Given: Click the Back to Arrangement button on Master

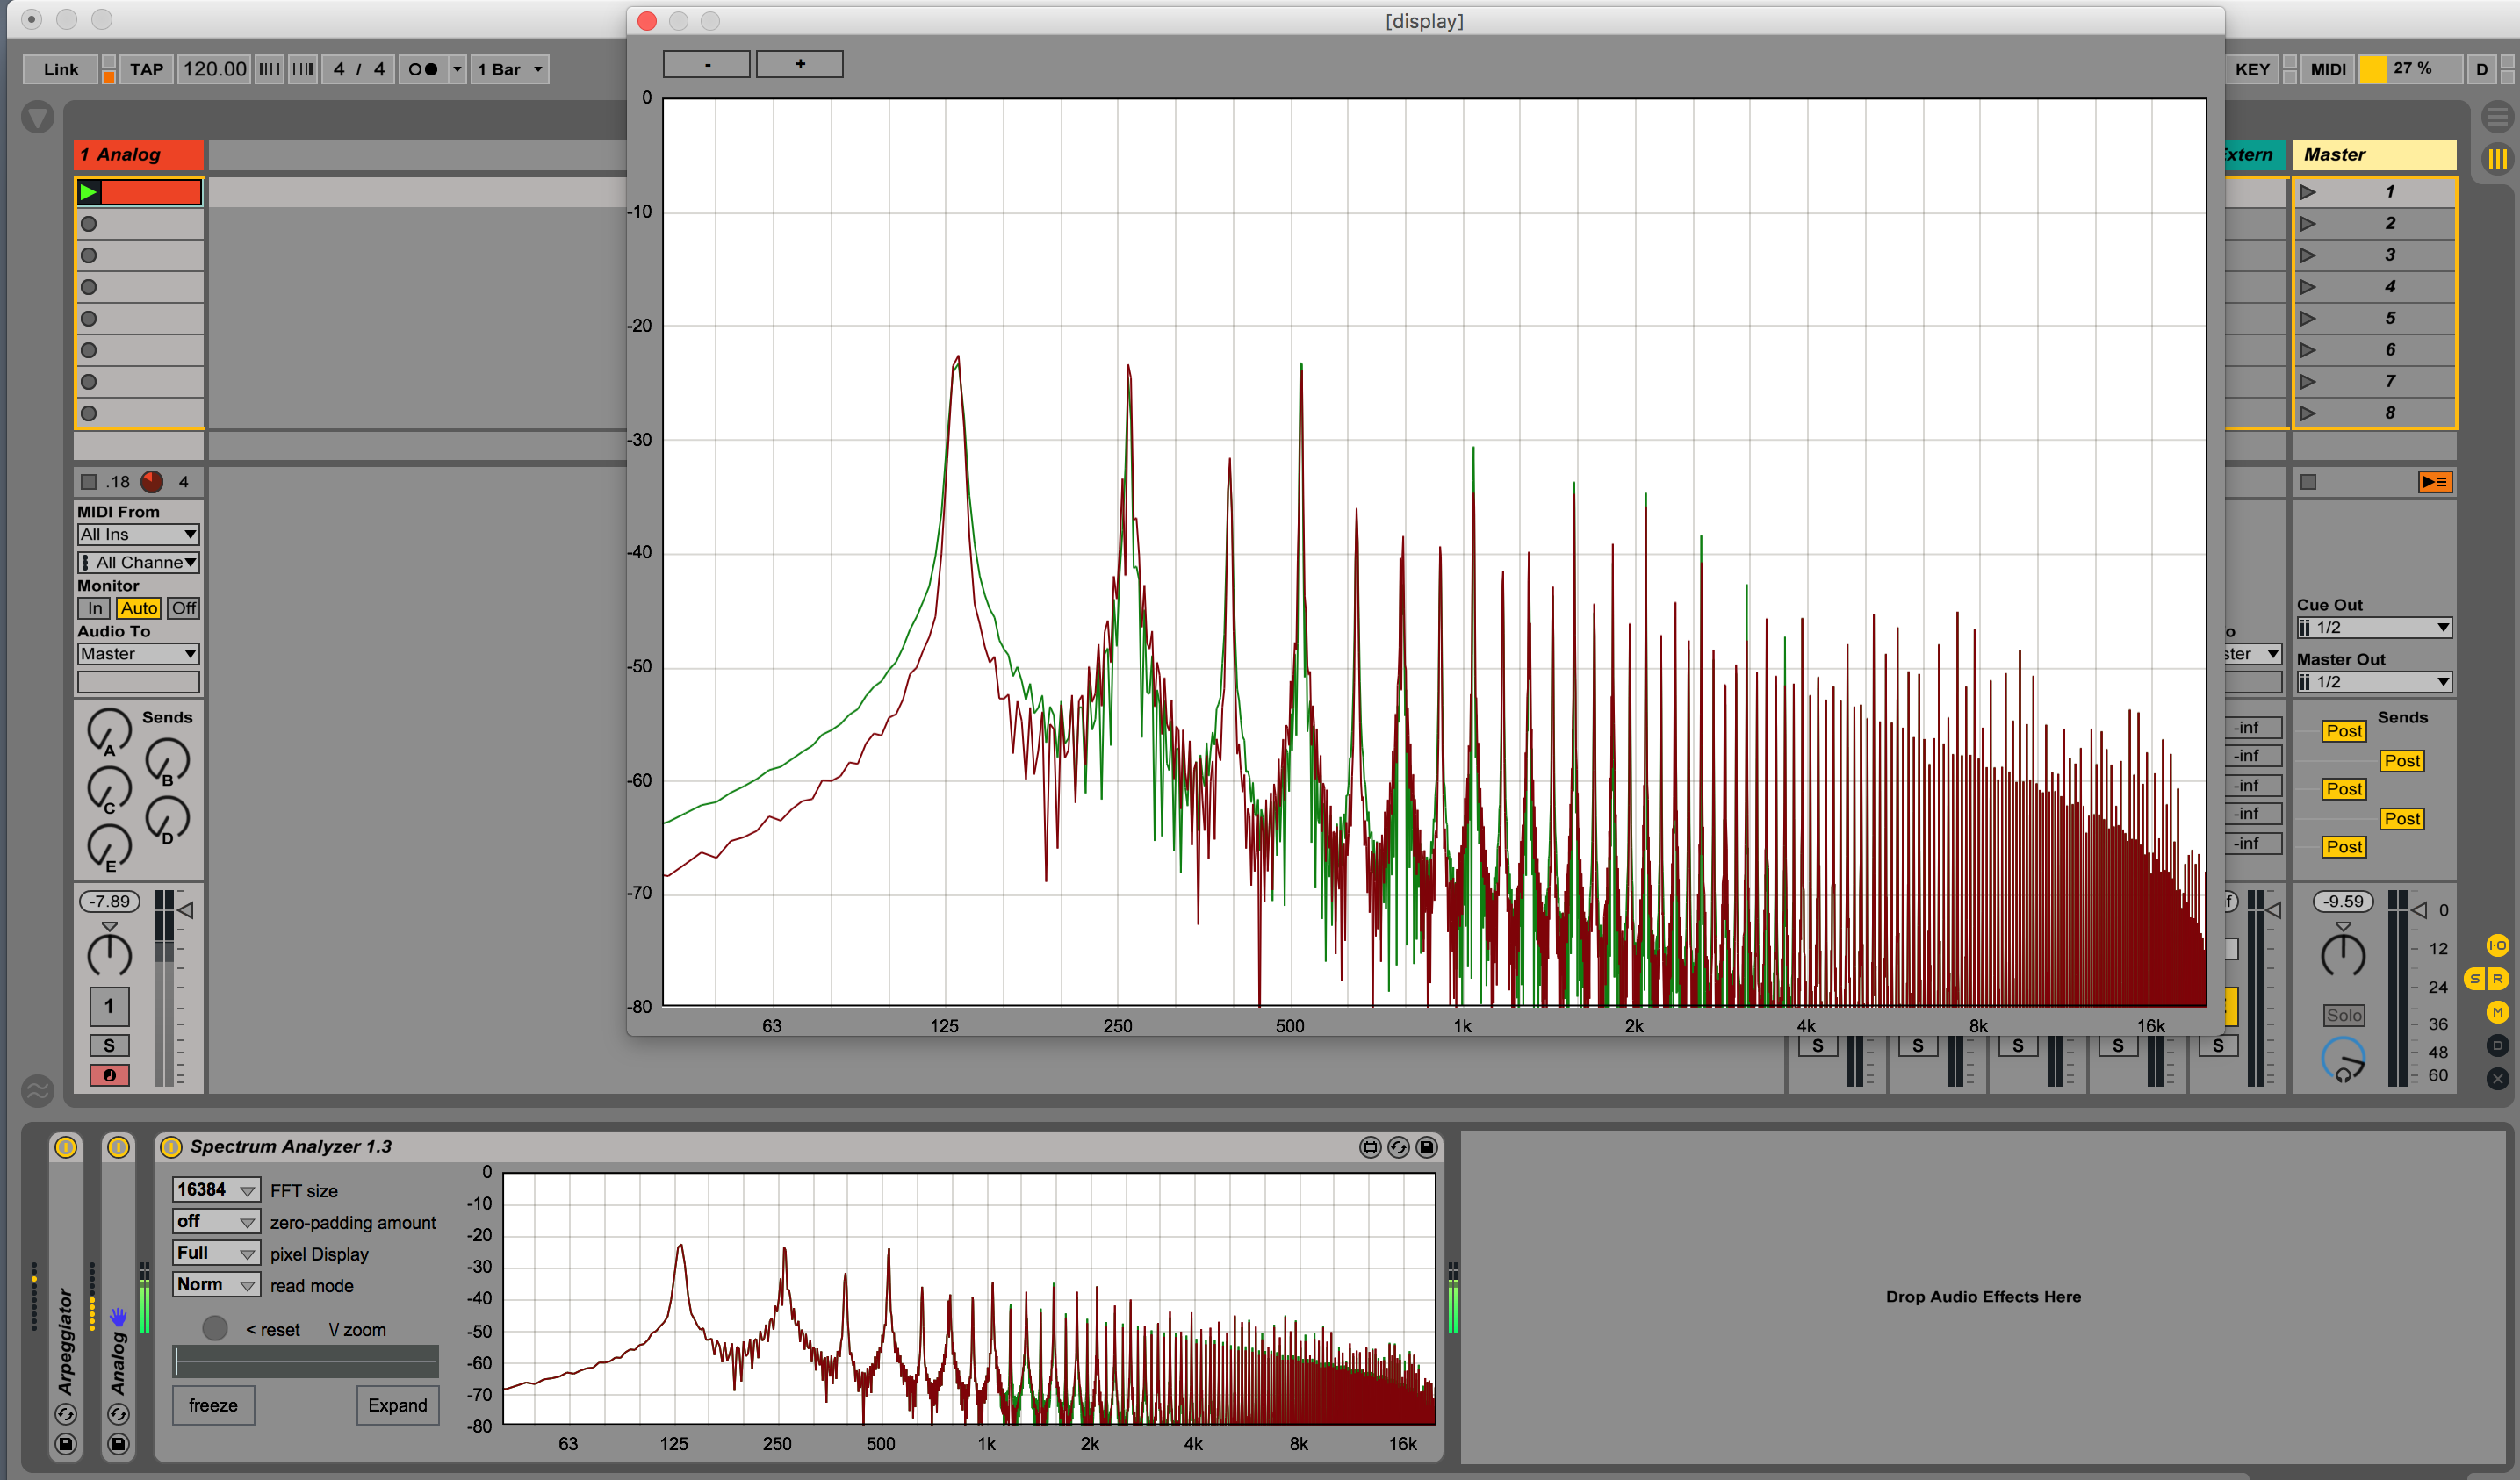Looking at the screenshot, I should tap(2434, 482).
